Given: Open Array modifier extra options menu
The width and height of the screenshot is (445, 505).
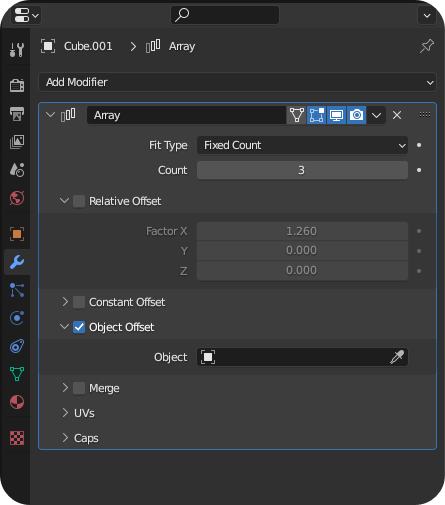Looking at the screenshot, I should coord(376,115).
